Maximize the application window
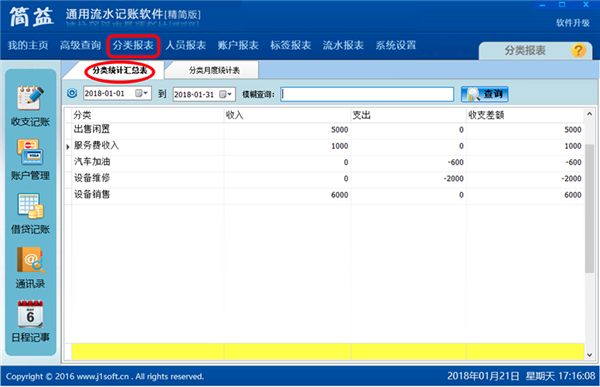Screen dimensions: 600x387 click(562, 5)
